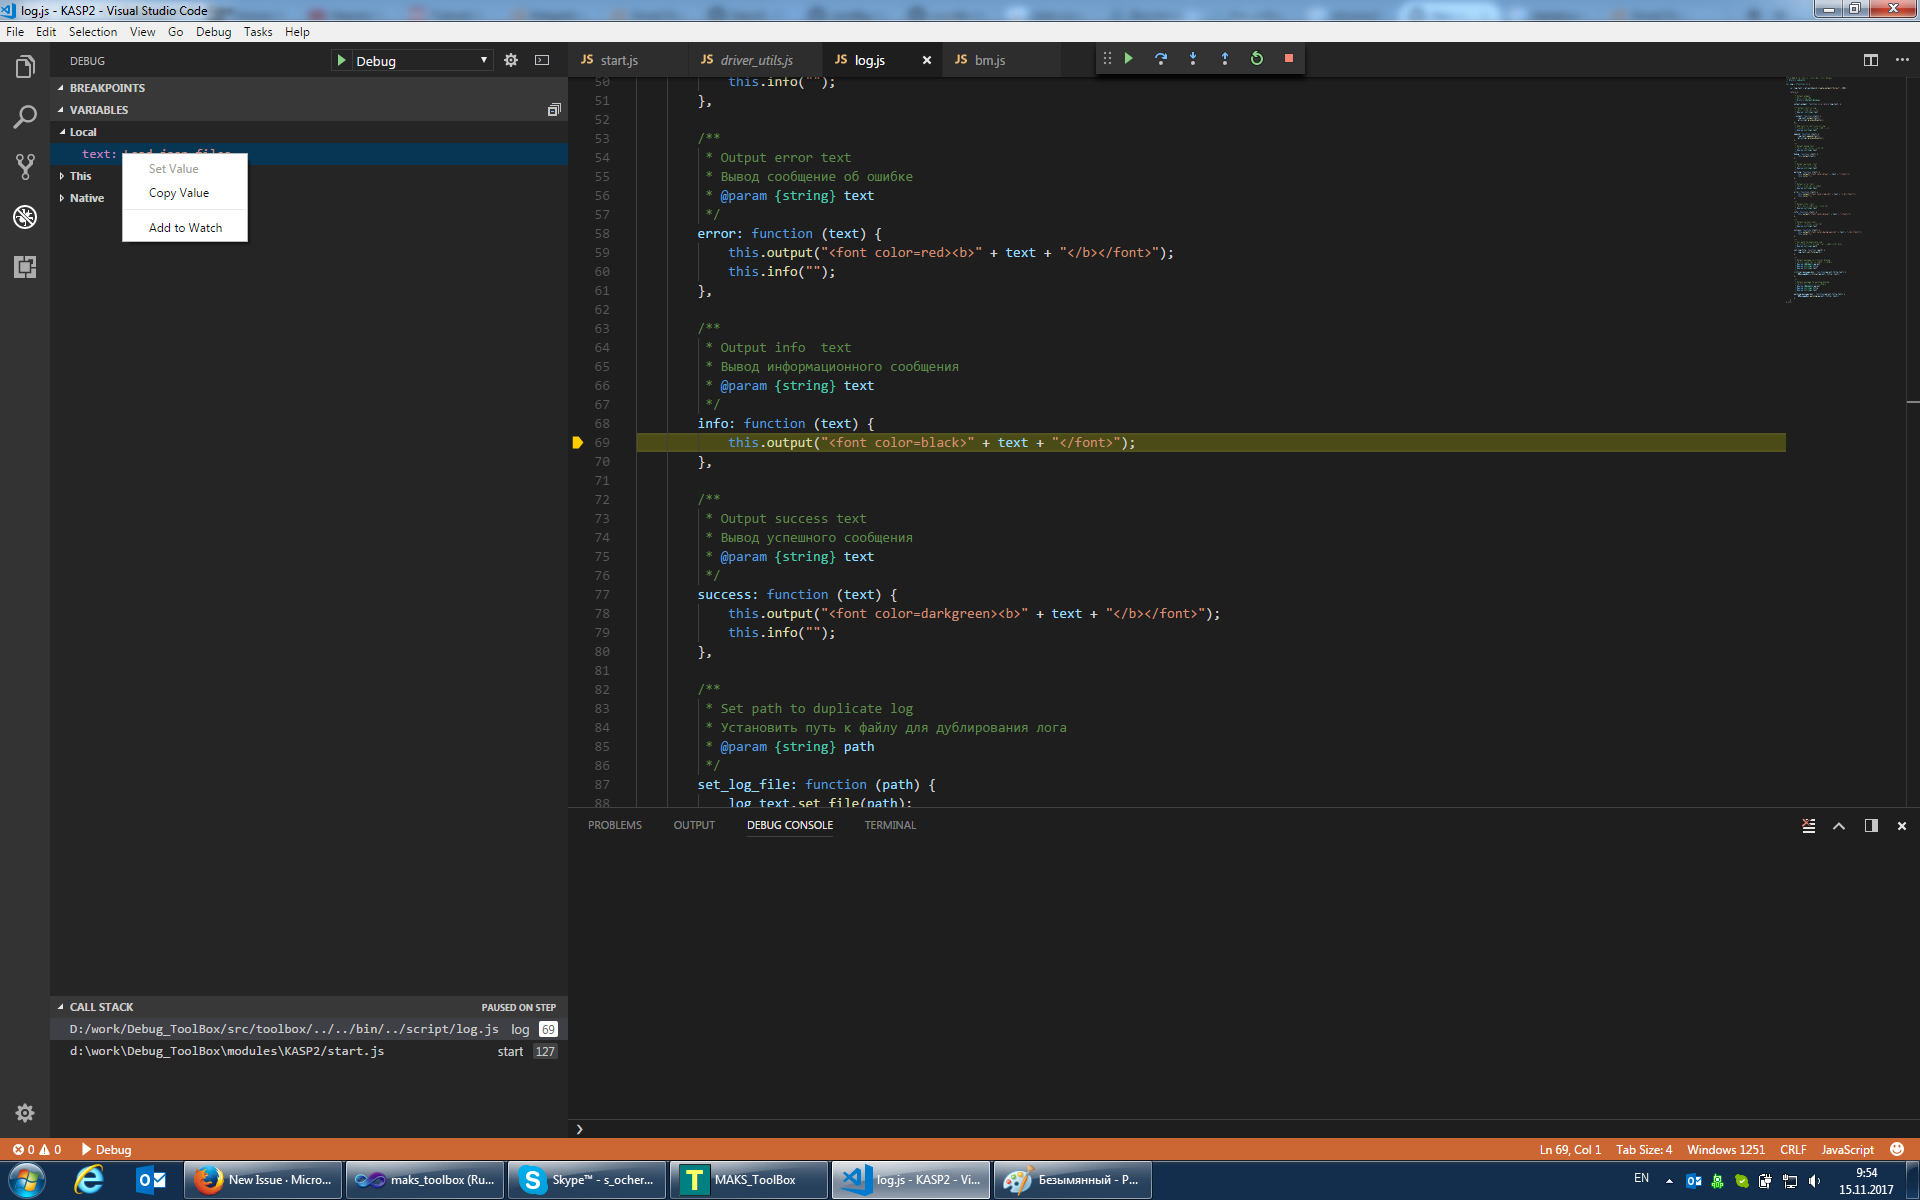
Task: Open the Search view in the activity bar
Action: pyautogui.click(x=24, y=117)
